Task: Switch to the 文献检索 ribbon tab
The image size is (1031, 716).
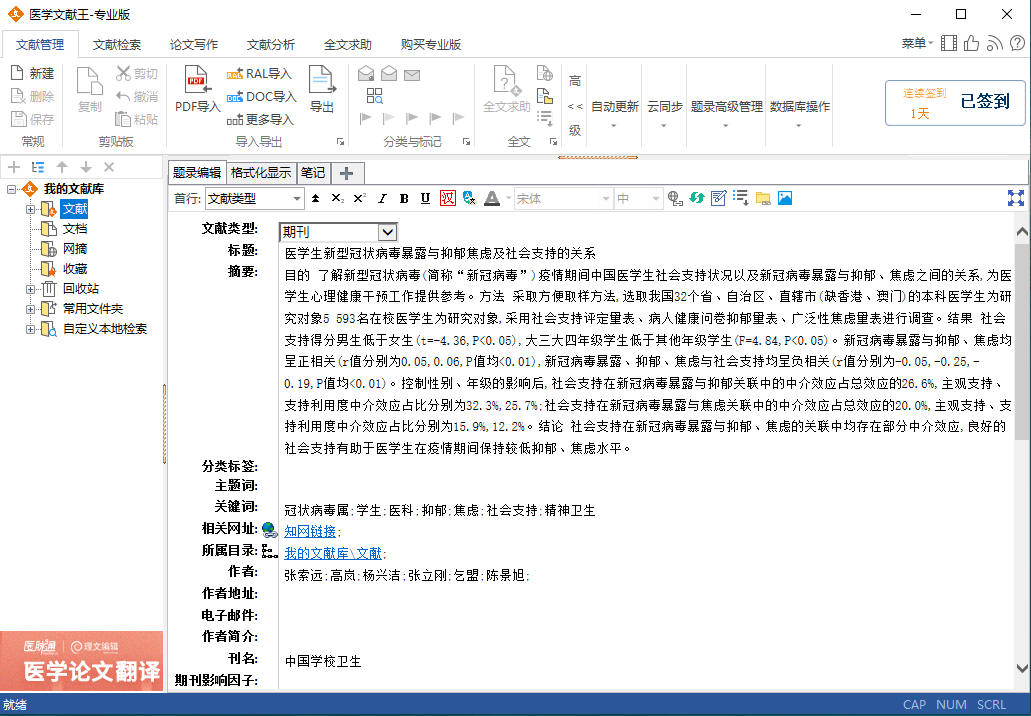Action: click(117, 45)
